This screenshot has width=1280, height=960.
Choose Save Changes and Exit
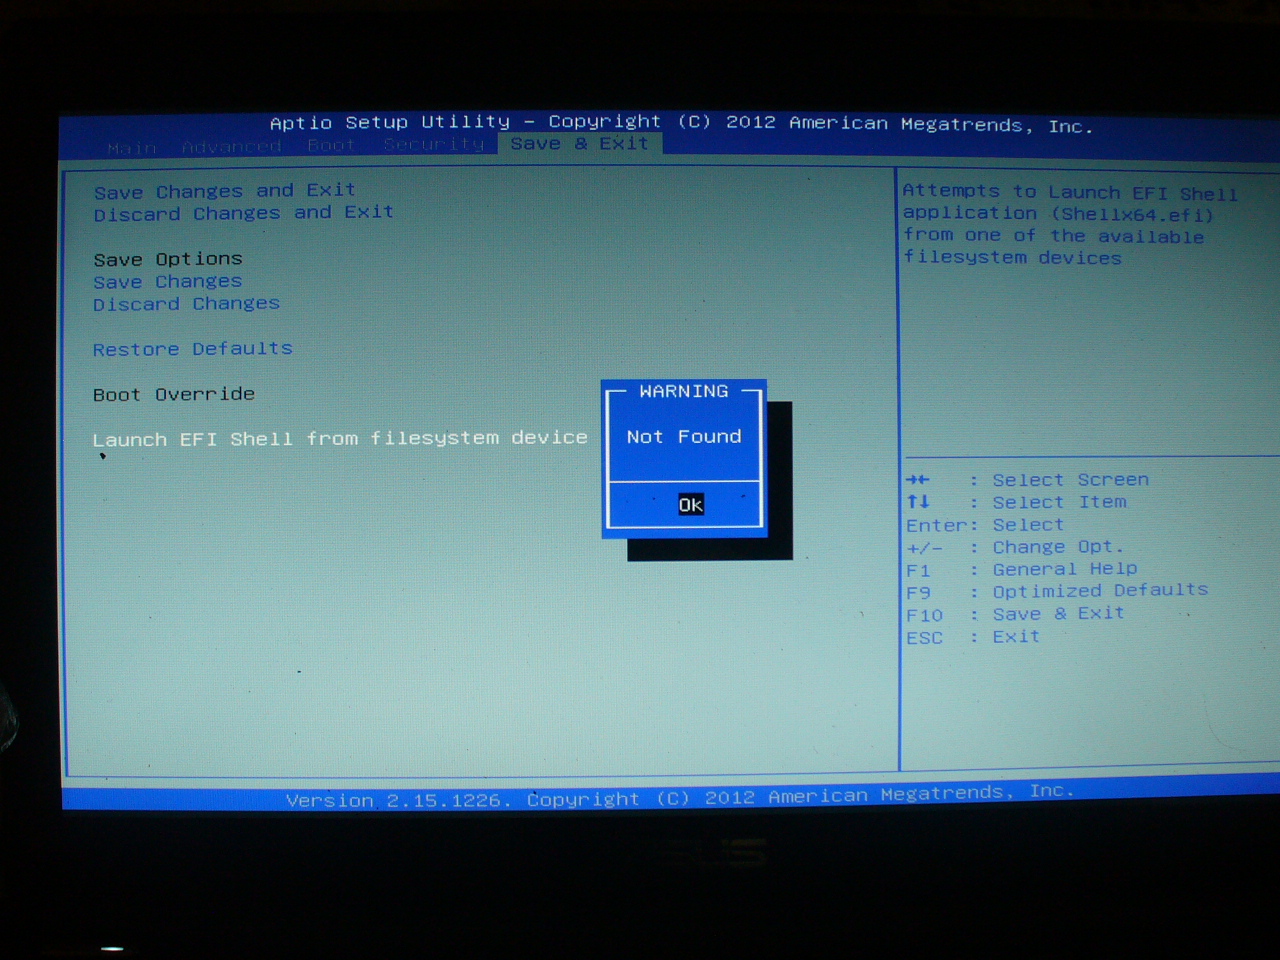[x=225, y=190]
